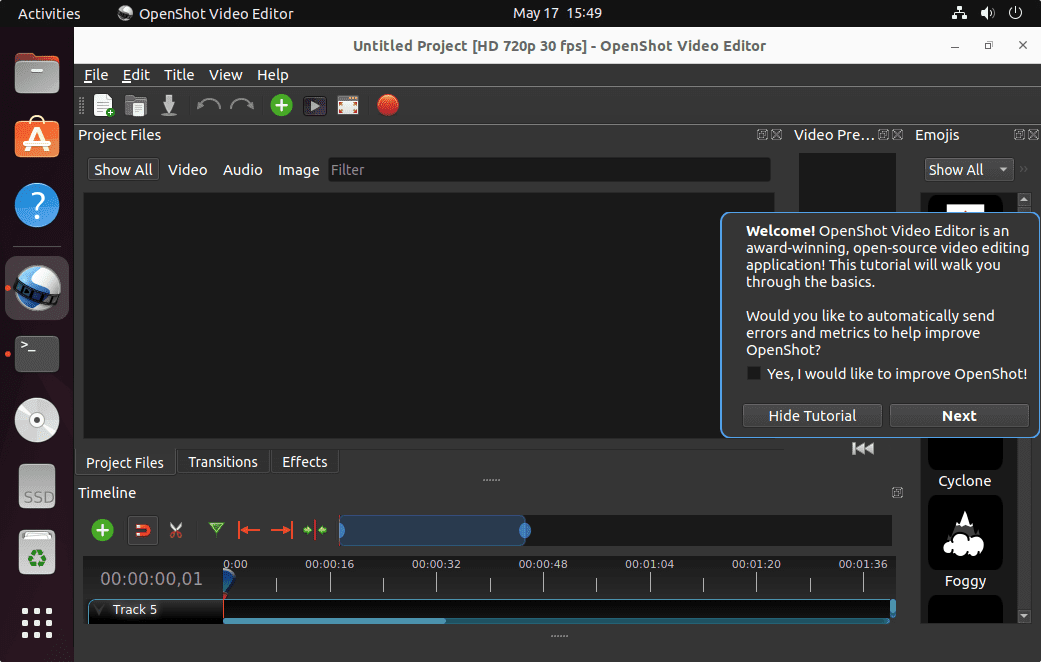Open the View menu
Screen dimensions: 1041x662
[x=226, y=75]
